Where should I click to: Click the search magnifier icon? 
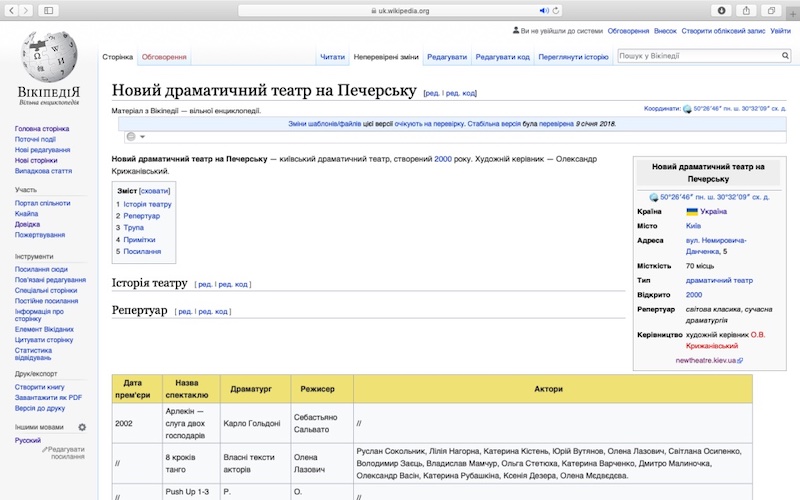[x=785, y=56]
